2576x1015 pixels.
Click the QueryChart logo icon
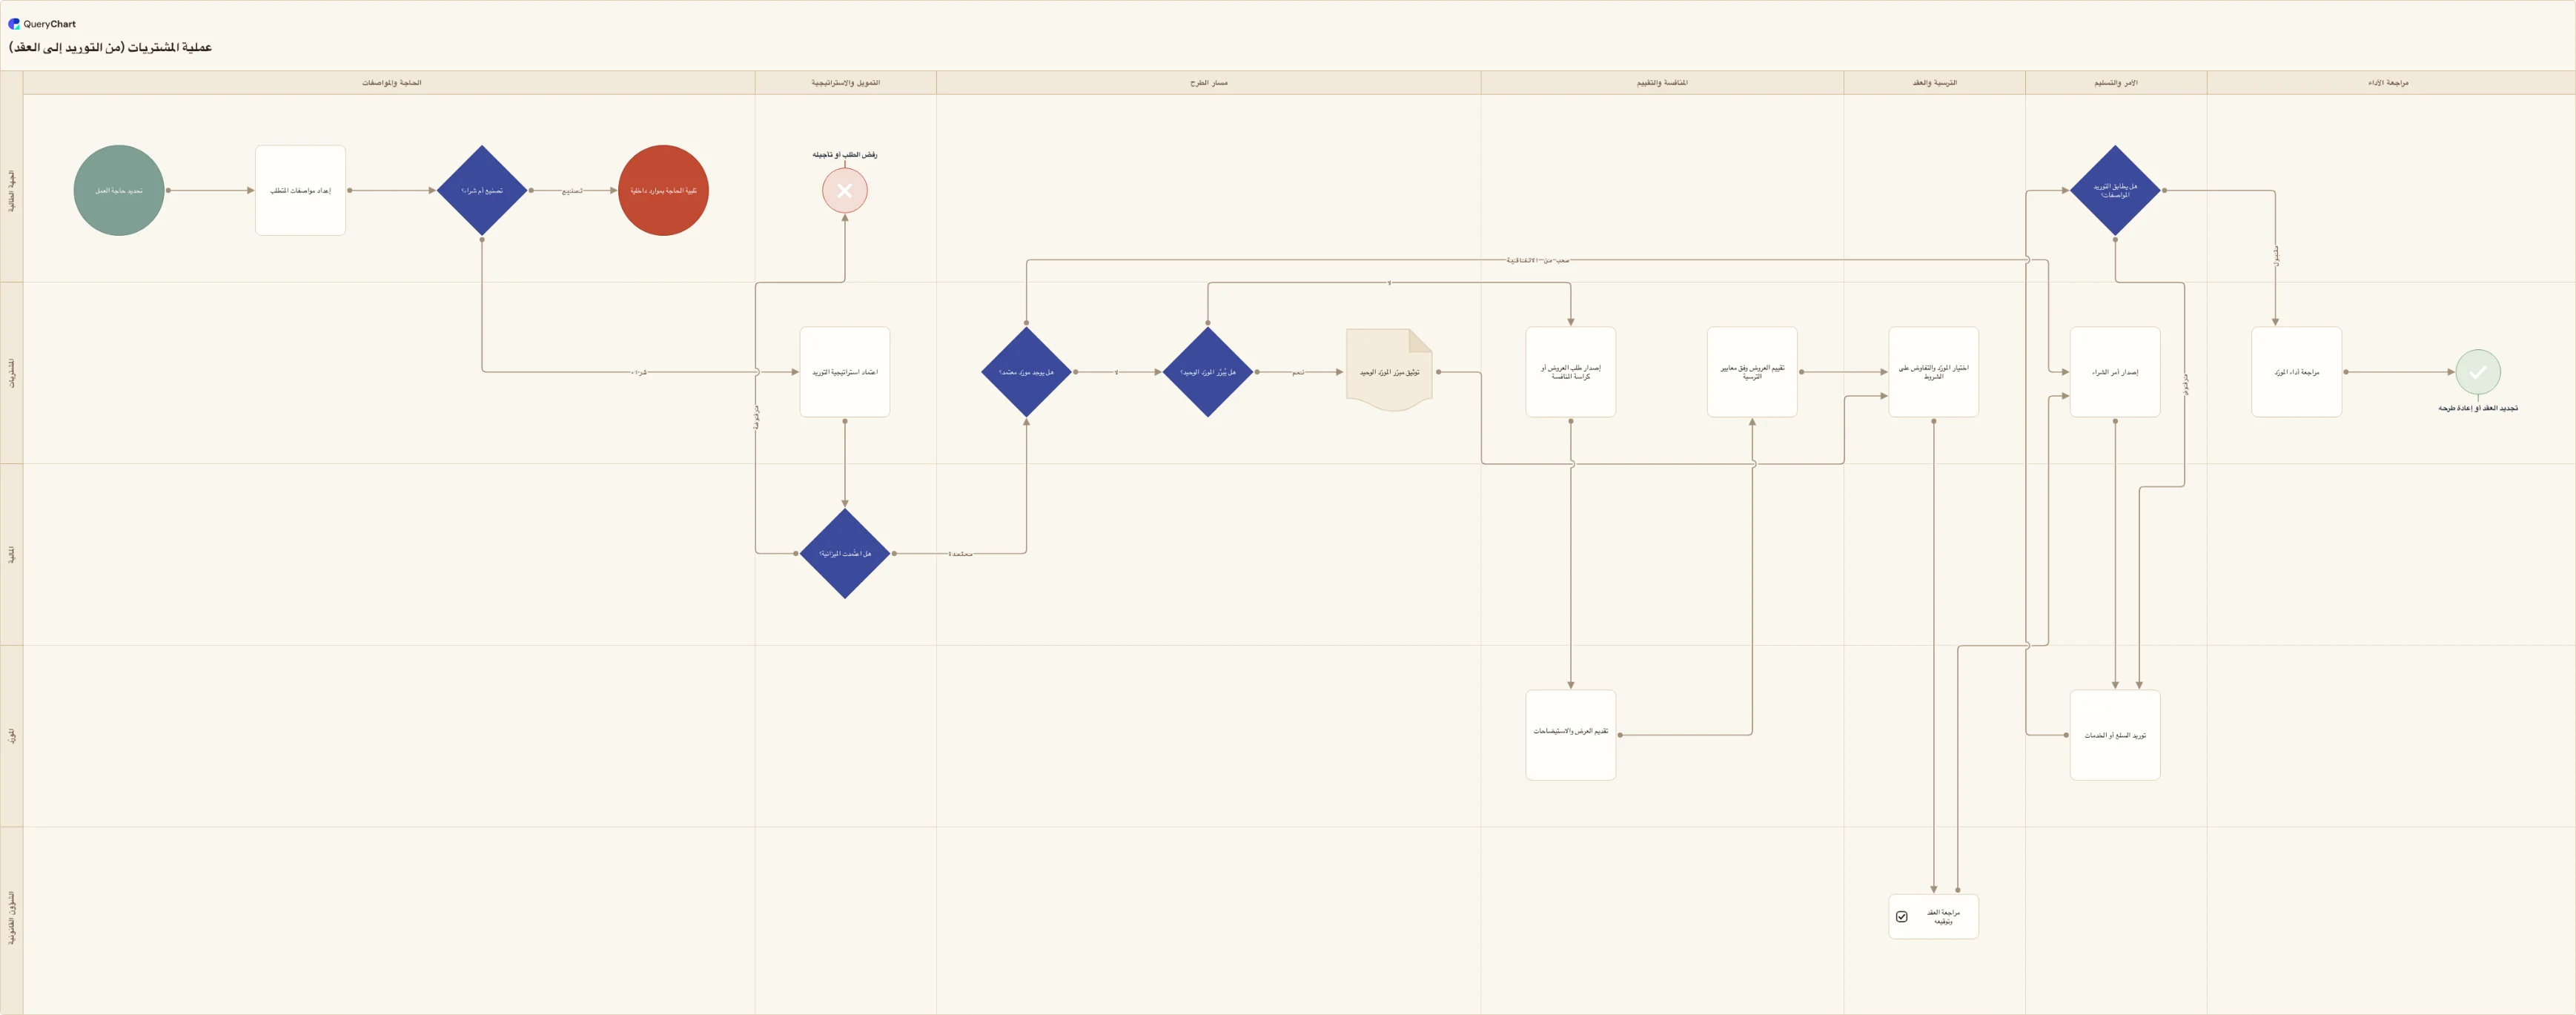click(x=14, y=24)
